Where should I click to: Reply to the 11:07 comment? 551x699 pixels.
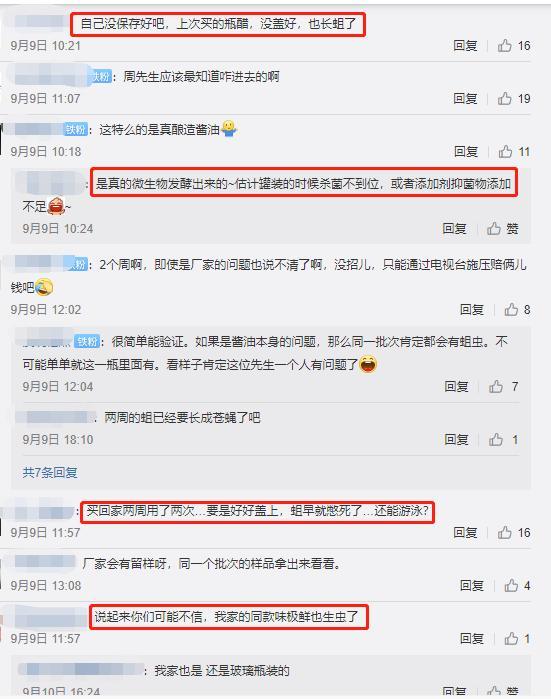point(465,99)
